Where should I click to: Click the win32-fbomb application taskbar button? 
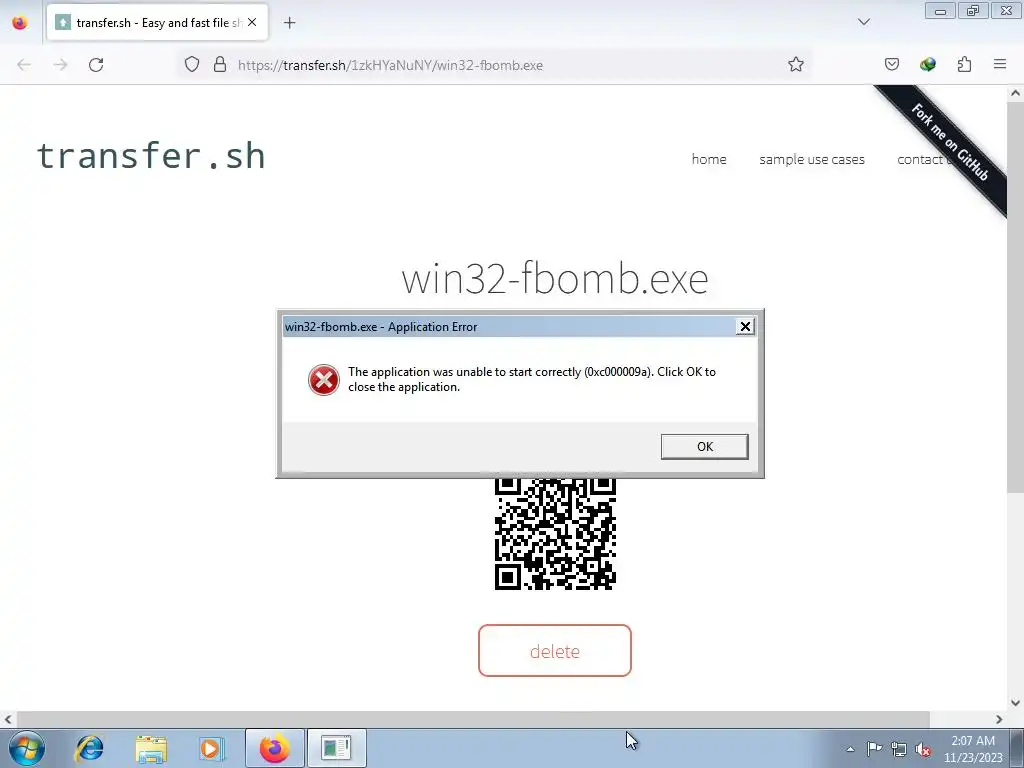pyautogui.click(x=336, y=748)
